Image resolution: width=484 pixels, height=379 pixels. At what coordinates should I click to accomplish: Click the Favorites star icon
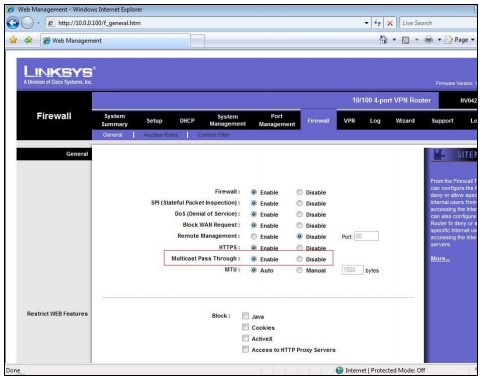coord(13,40)
